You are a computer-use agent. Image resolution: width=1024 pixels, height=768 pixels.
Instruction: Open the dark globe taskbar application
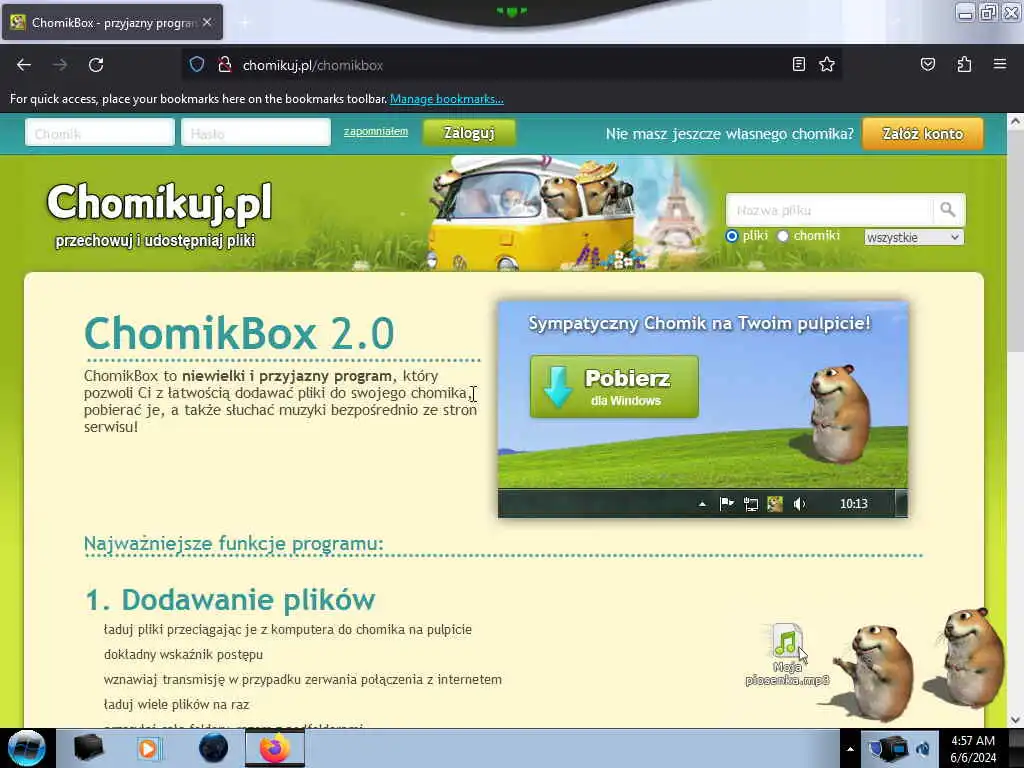click(213, 748)
